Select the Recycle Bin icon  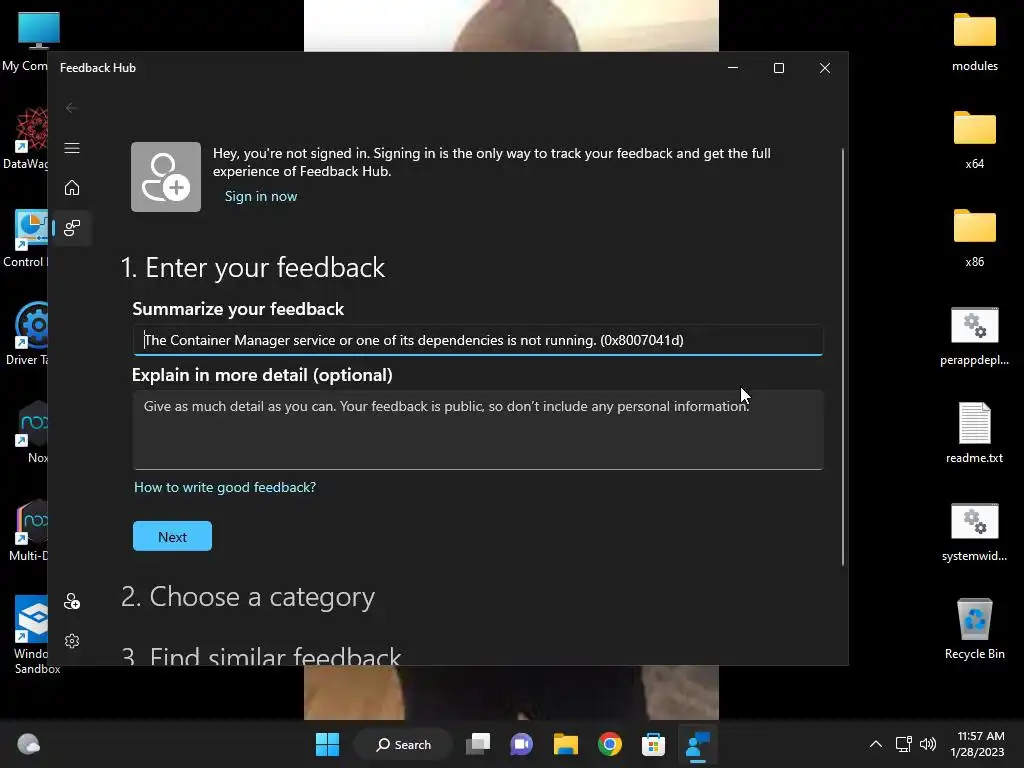[974, 628]
